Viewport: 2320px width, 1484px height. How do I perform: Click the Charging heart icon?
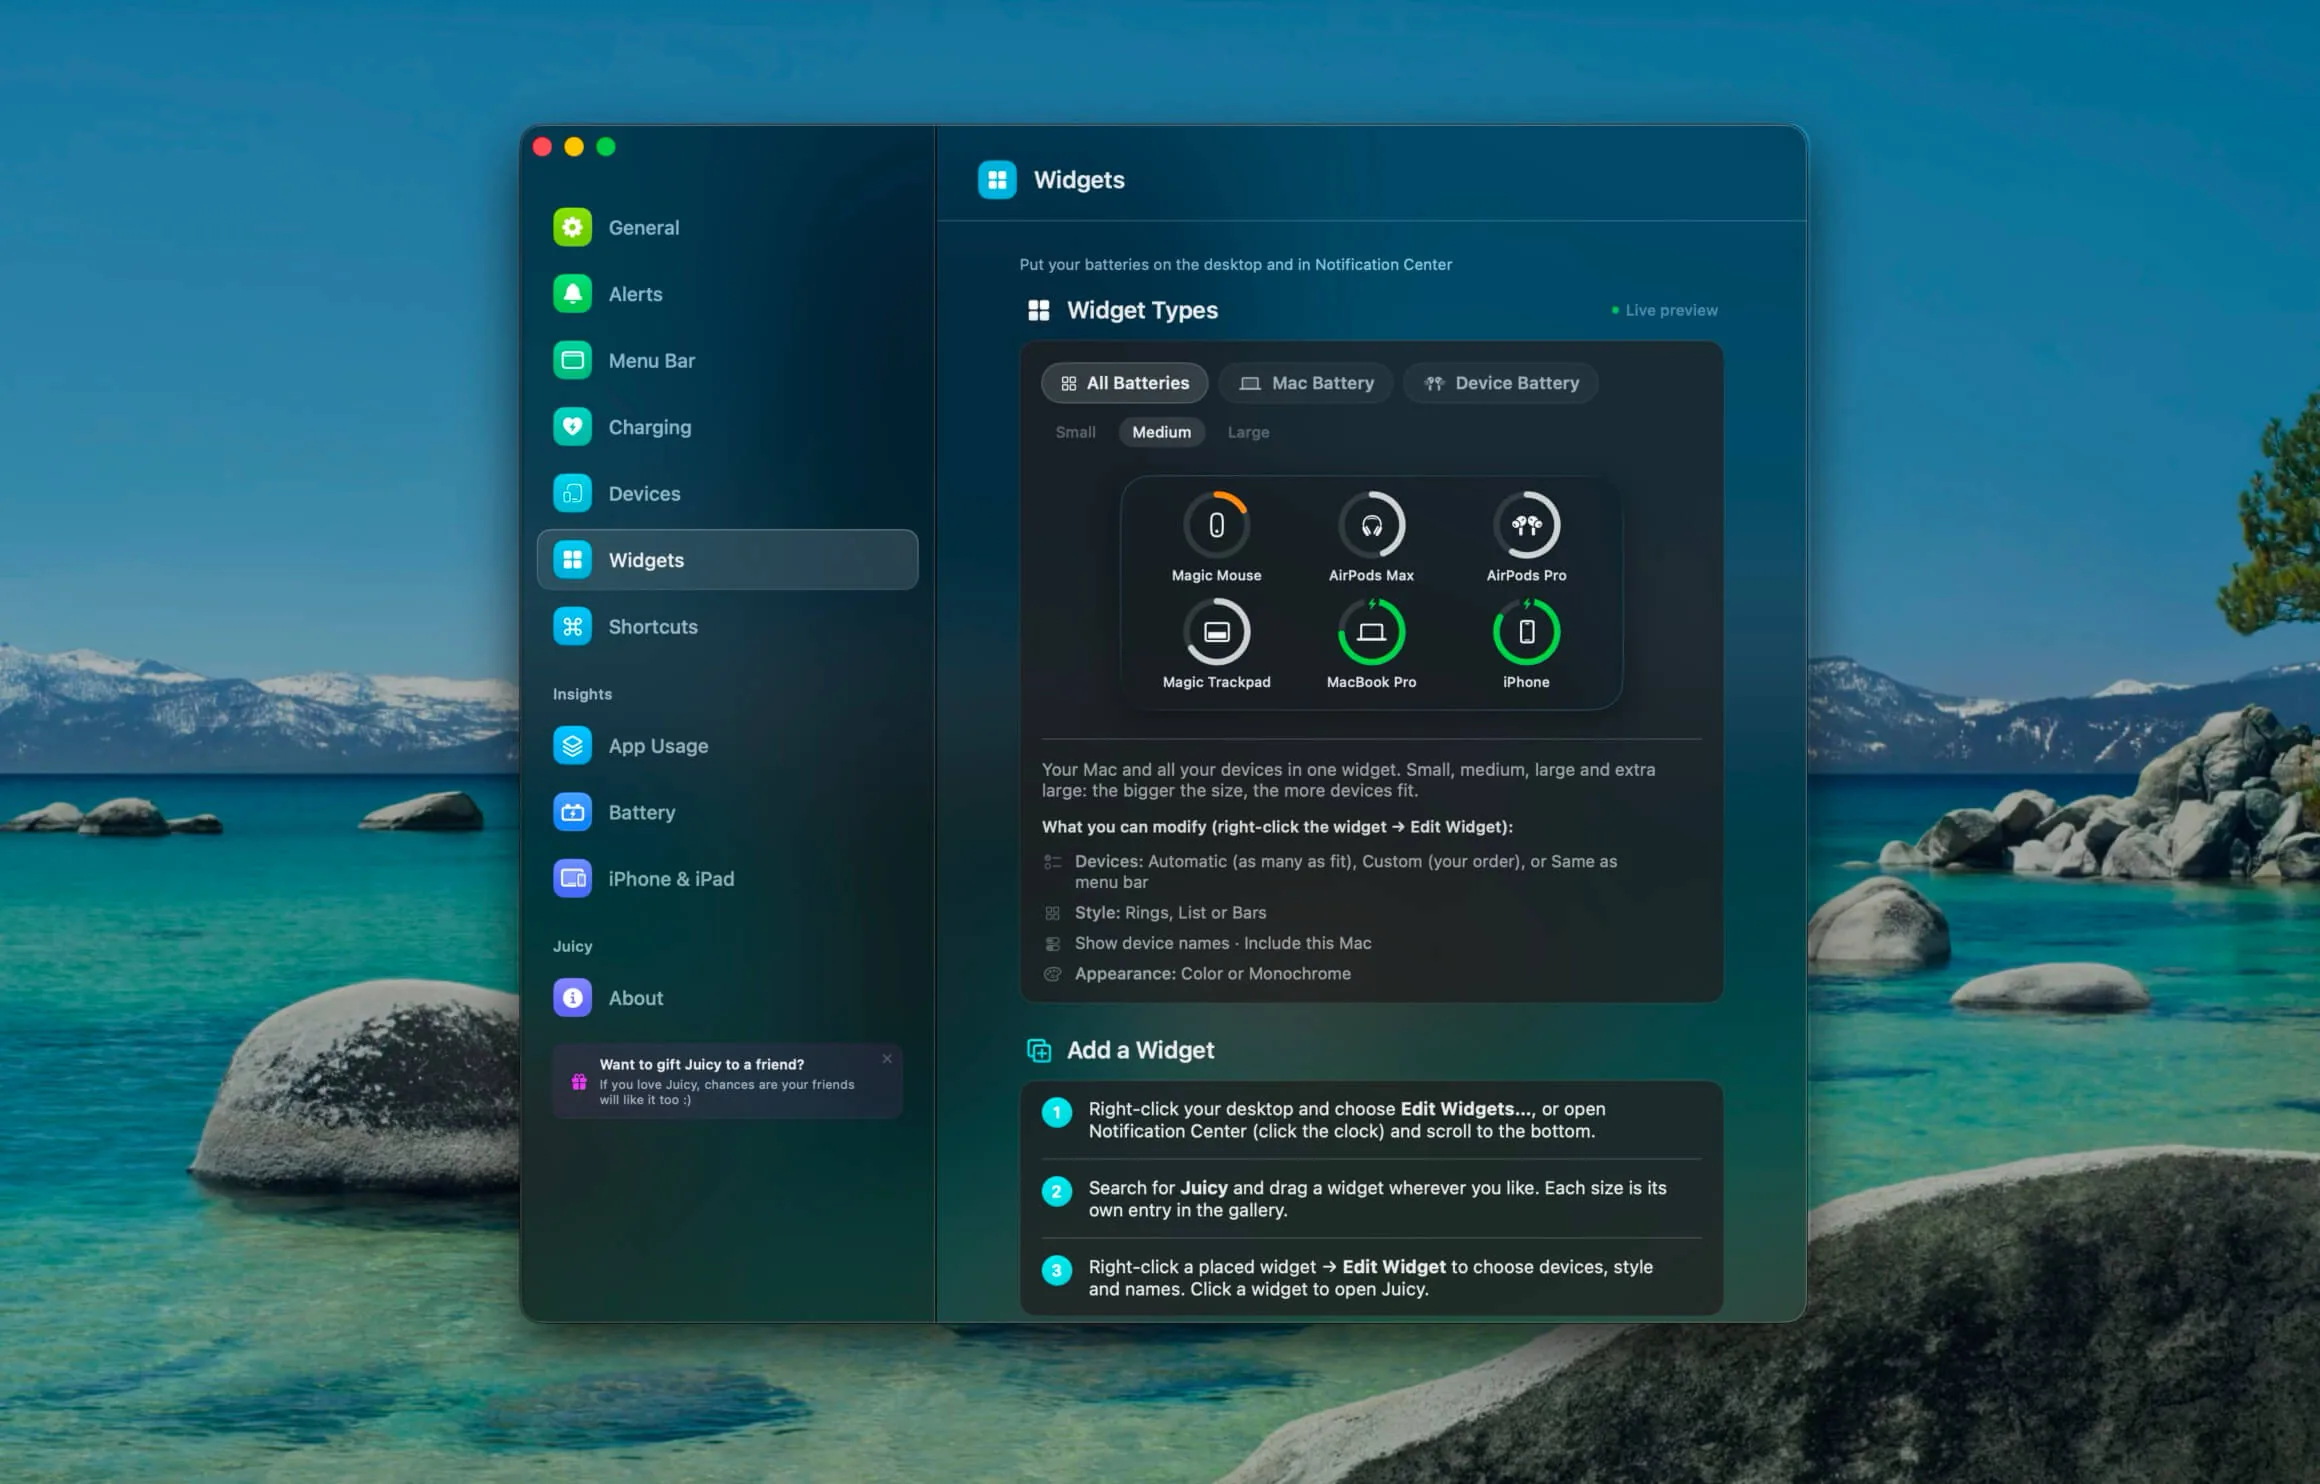click(572, 427)
